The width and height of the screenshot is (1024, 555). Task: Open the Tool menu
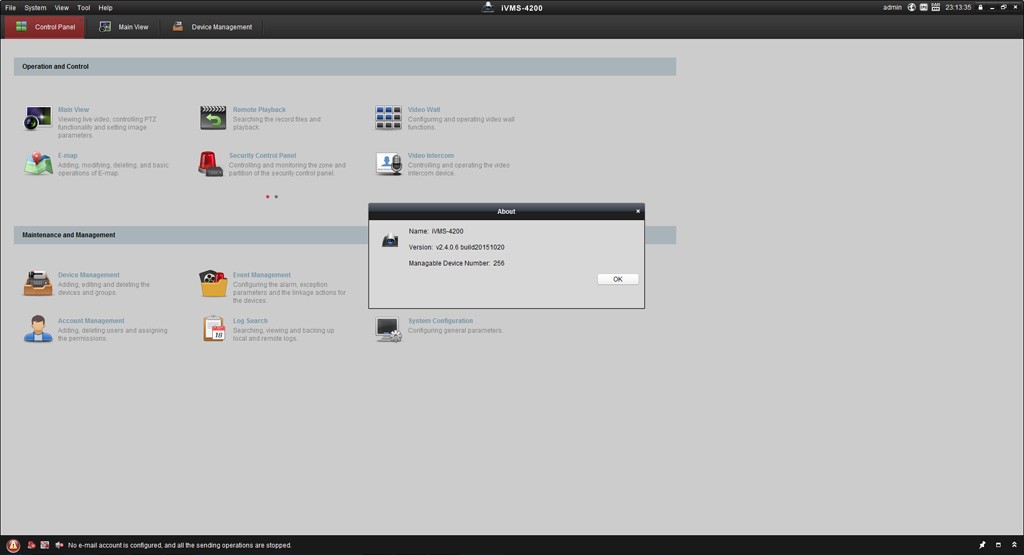84,8
